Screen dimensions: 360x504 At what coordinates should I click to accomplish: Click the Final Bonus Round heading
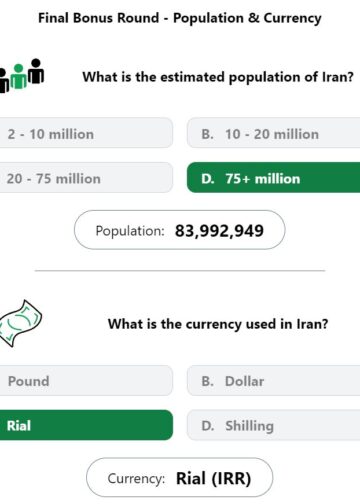180,18
